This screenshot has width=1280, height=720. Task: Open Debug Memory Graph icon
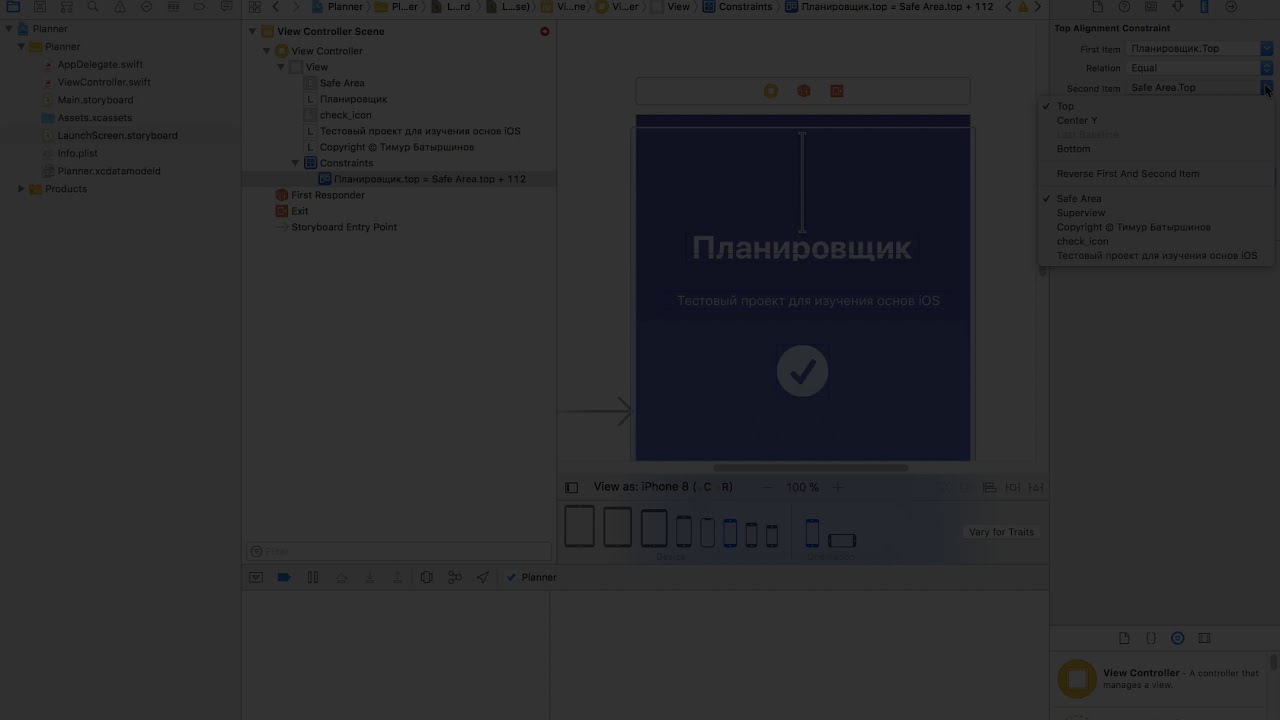(455, 577)
